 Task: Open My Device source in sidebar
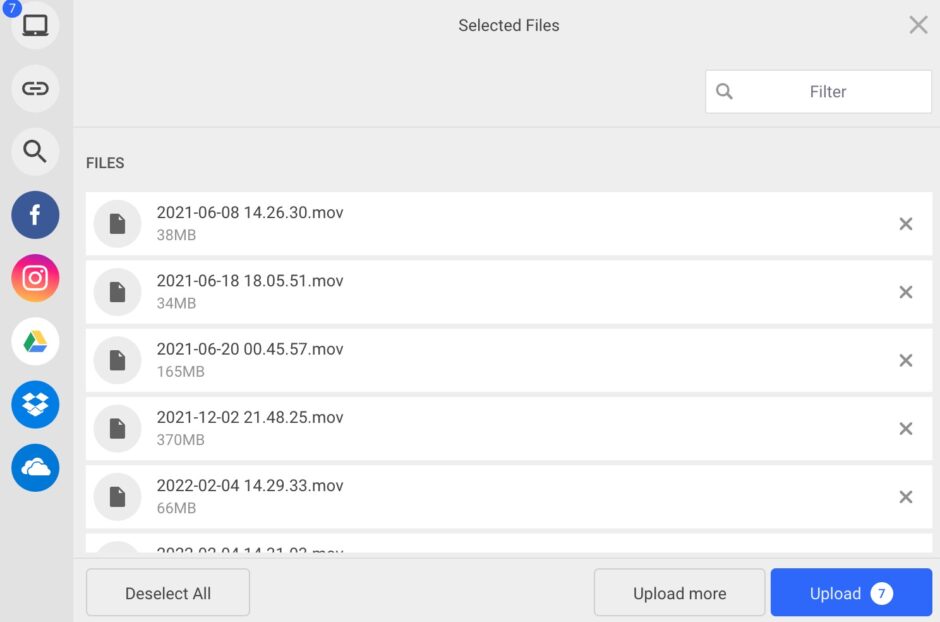pyautogui.click(x=35, y=25)
